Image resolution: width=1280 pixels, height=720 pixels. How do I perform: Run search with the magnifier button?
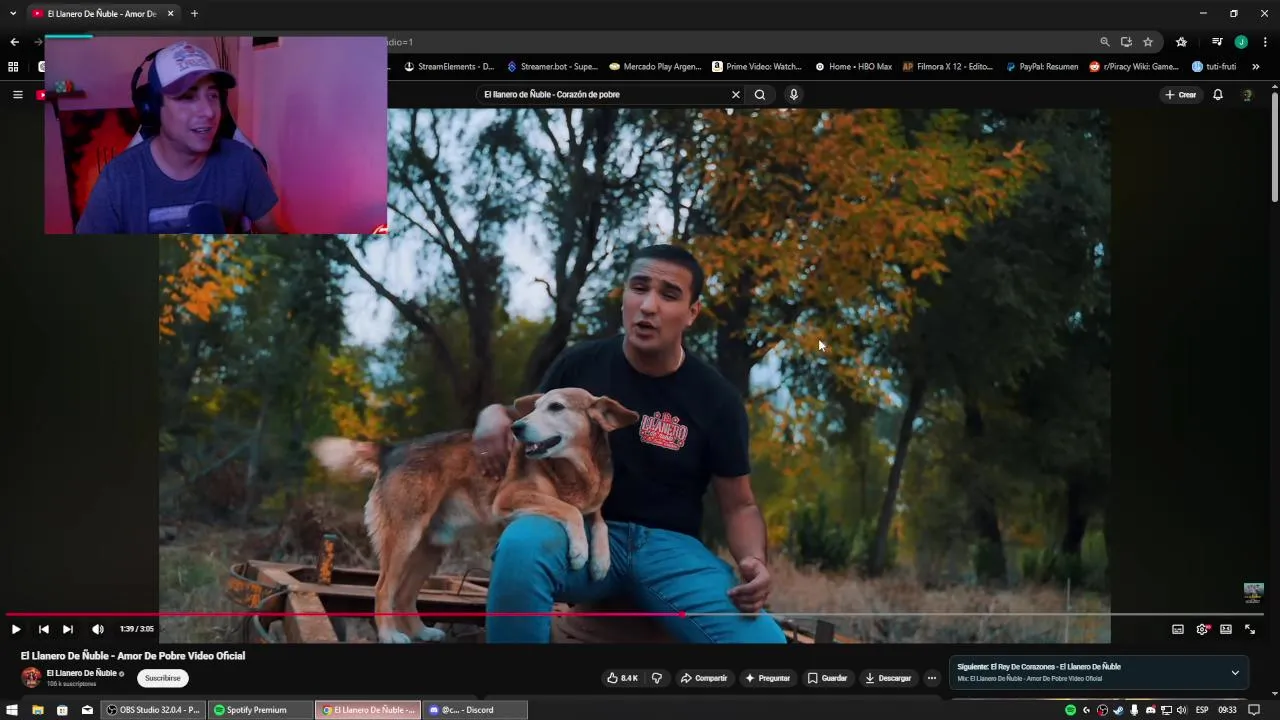click(760, 95)
